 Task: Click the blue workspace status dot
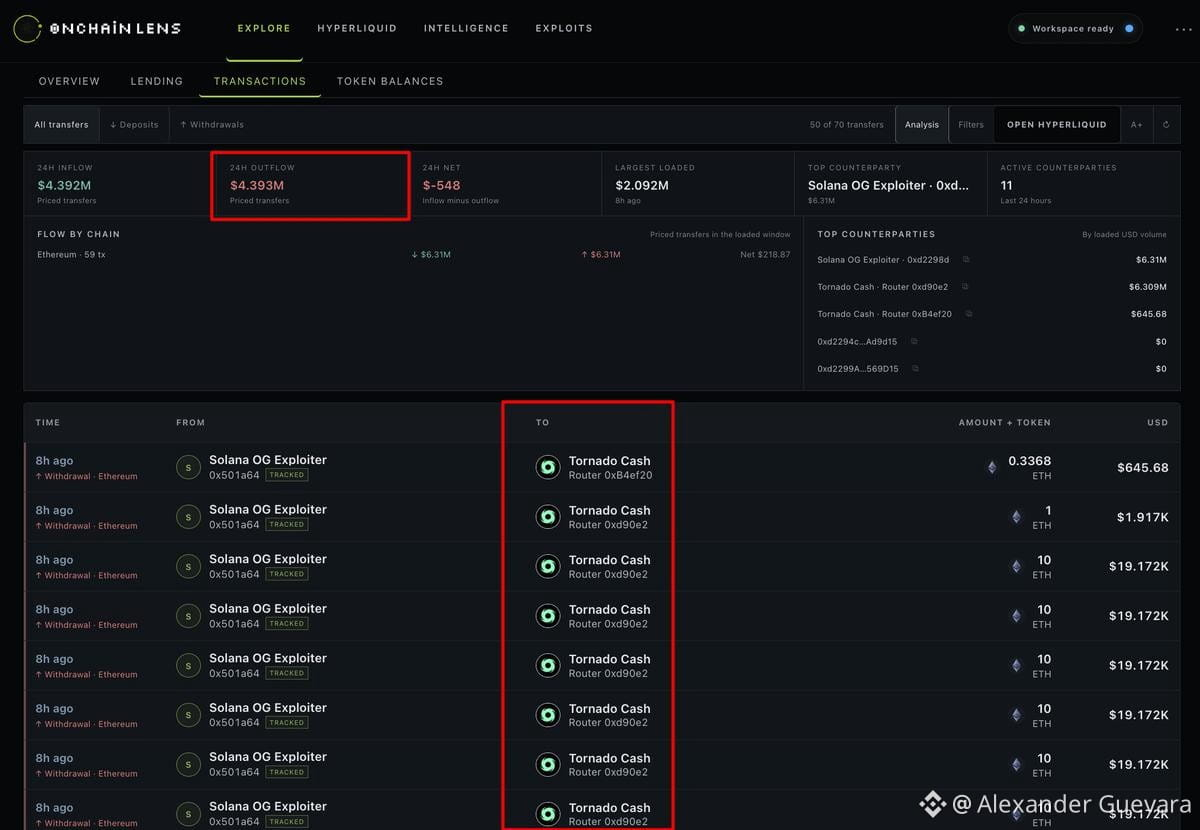[1129, 29]
